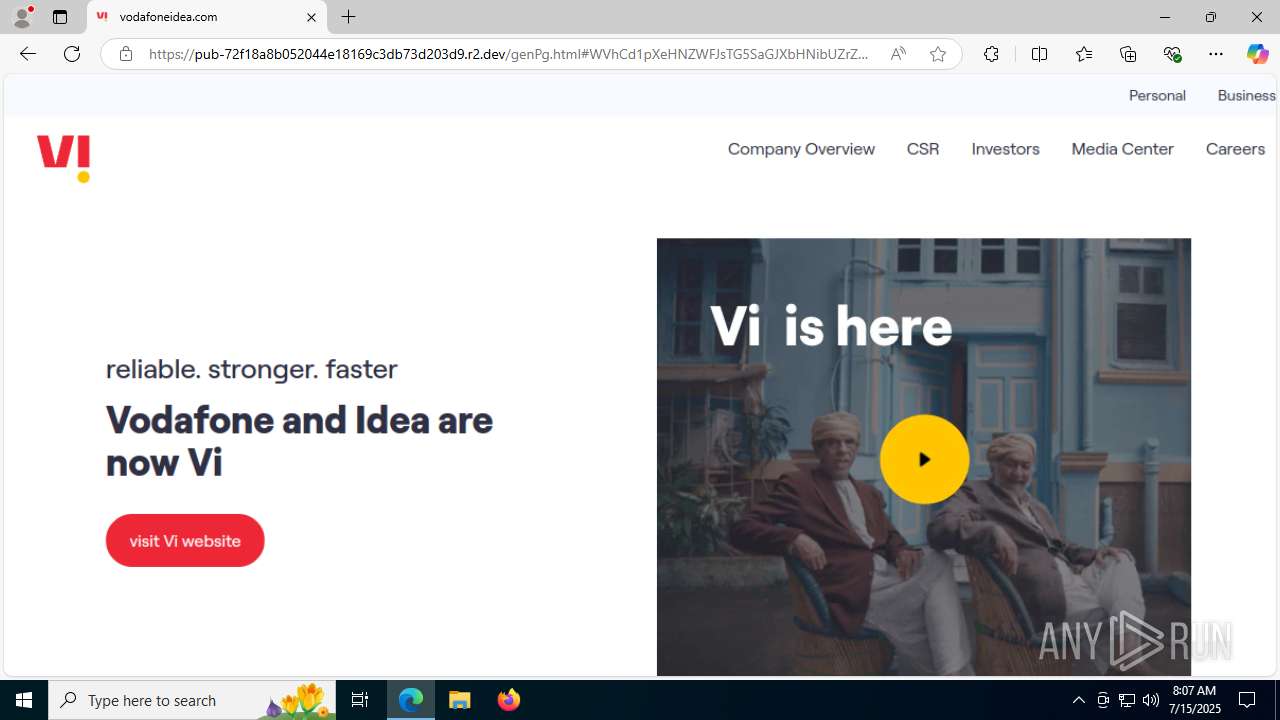The width and height of the screenshot is (1280, 720).
Task: Play the Vi is here video
Action: click(x=924, y=459)
